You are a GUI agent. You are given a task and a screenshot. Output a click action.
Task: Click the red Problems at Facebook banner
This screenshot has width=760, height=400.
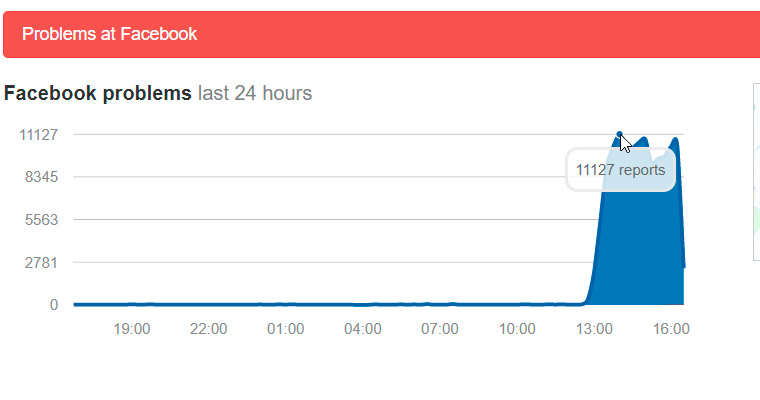click(380, 35)
